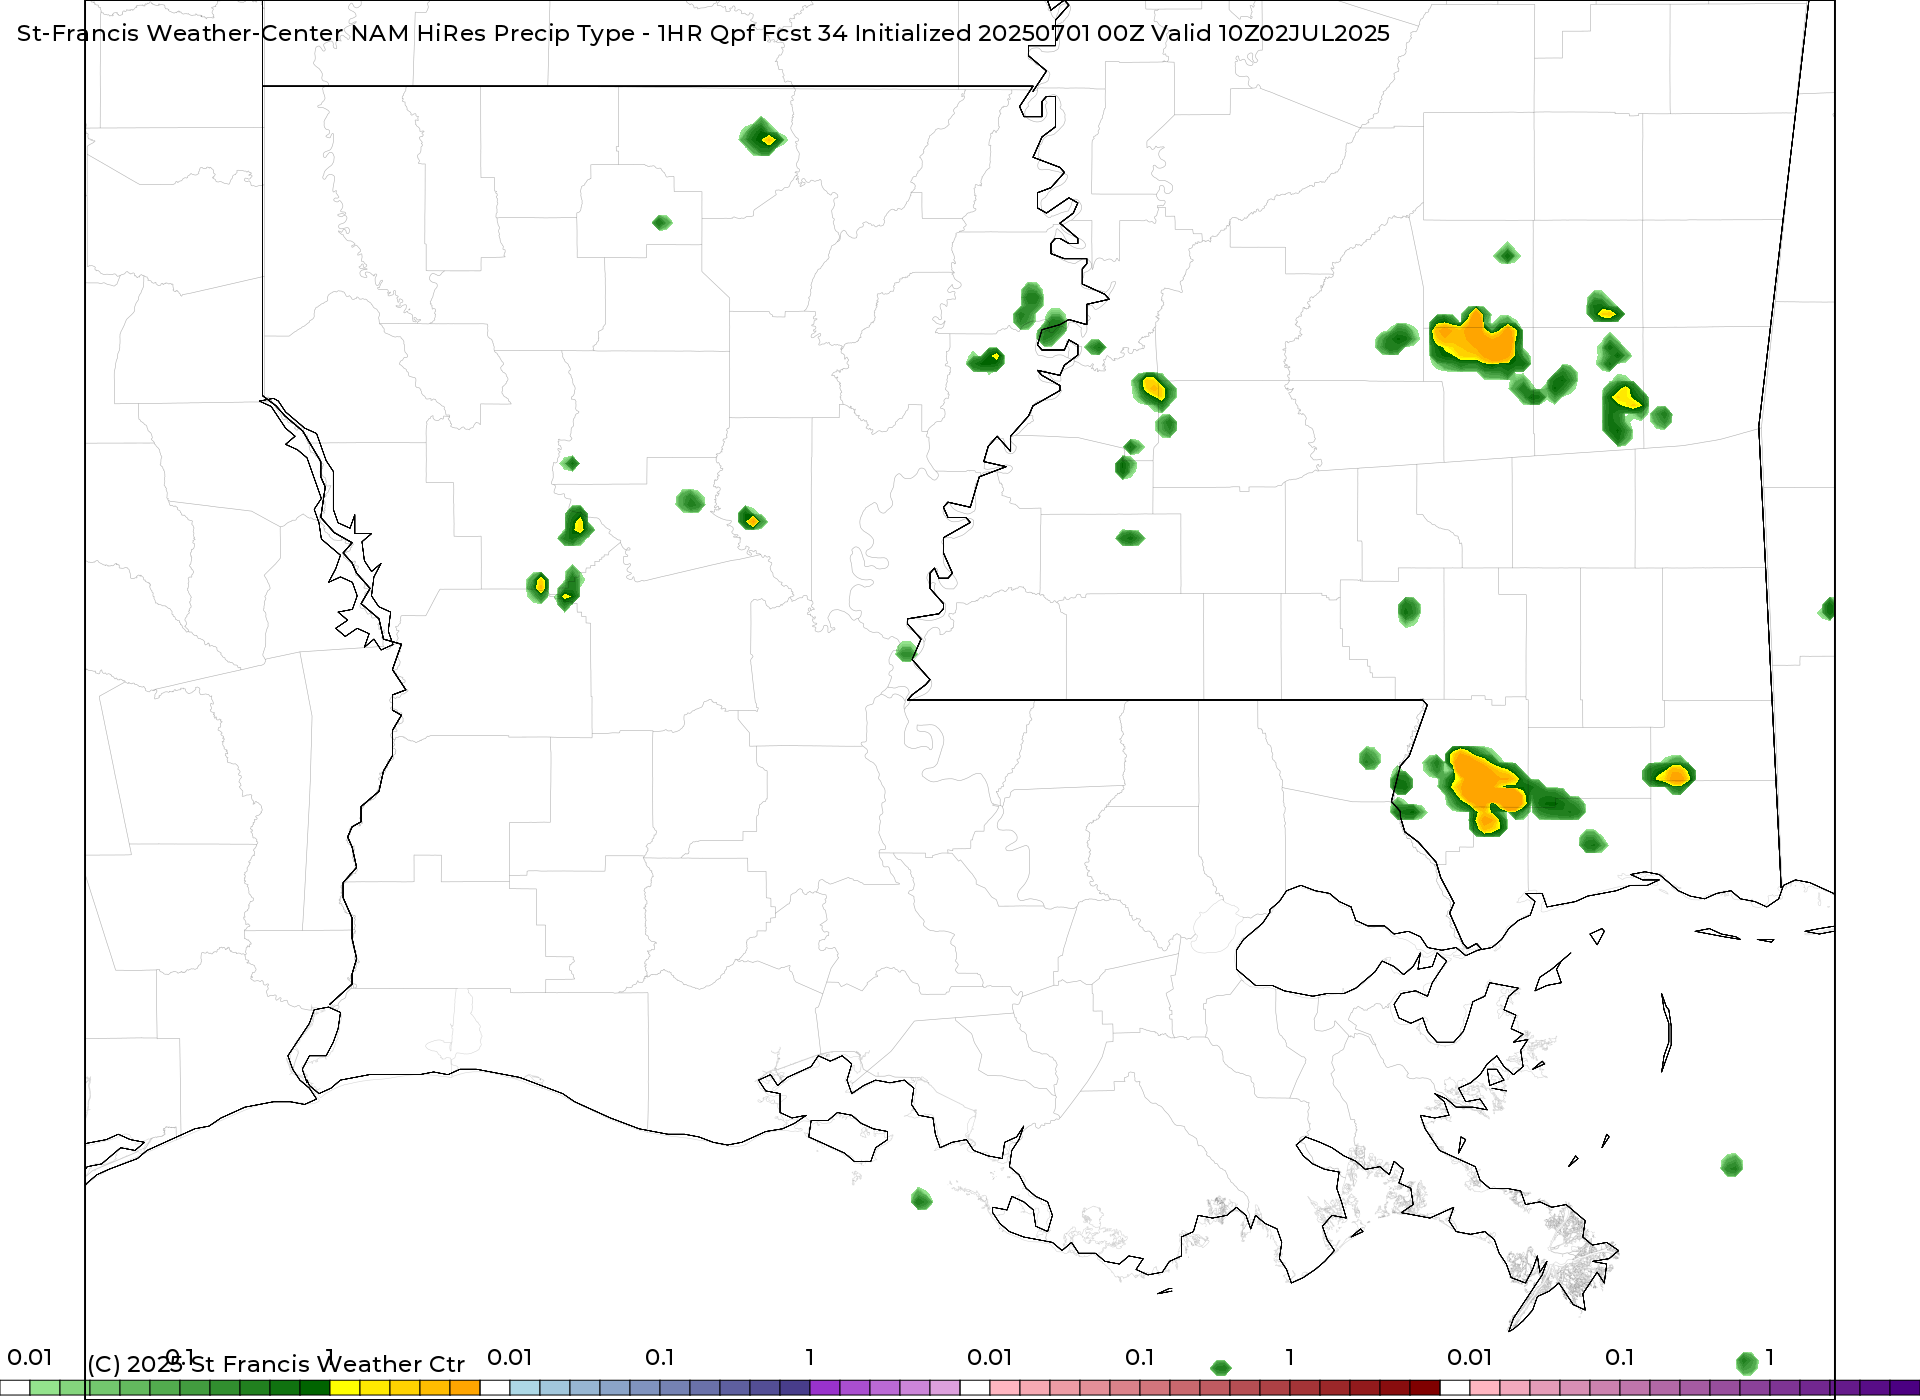Click the "1" label above the dark red scale
Screen dimensions: 1920x1400
[1290, 1357]
